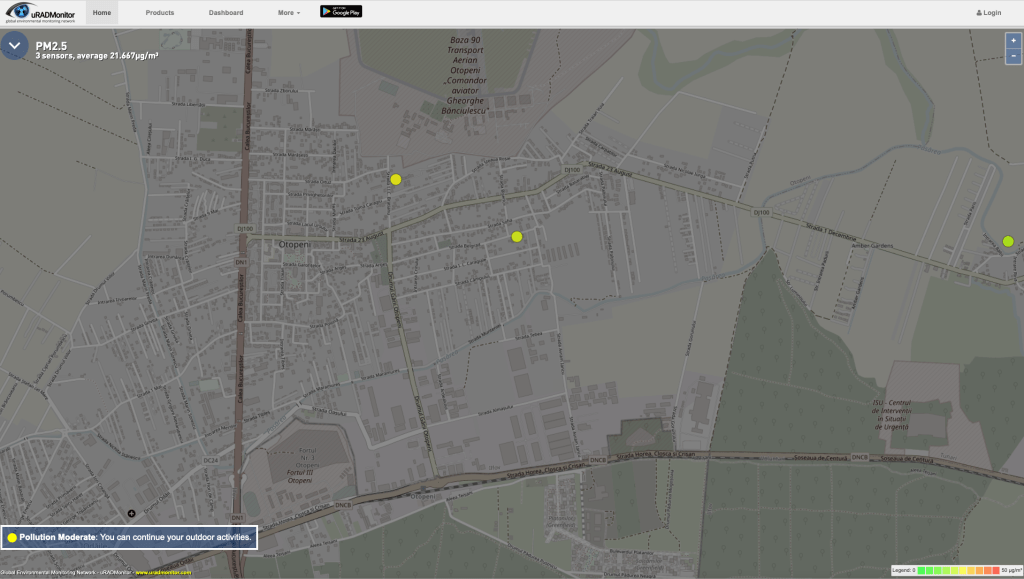Select the sensor marker at the map's east edge
The image size is (1024, 579).
coord(1008,241)
